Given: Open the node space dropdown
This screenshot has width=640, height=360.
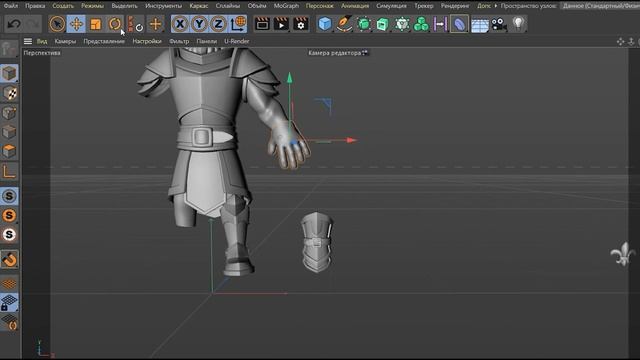Looking at the screenshot, I should (x=600, y=6).
